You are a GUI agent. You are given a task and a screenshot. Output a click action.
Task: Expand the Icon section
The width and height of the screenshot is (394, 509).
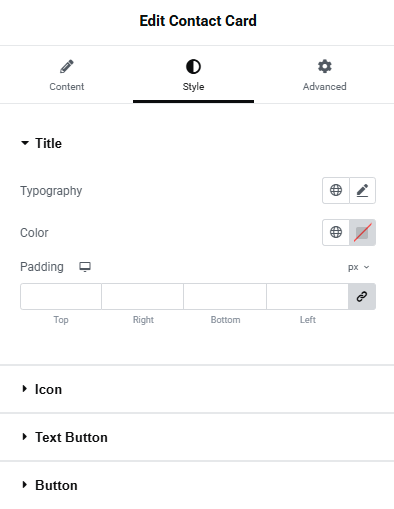pyautogui.click(x=197, y=389)
